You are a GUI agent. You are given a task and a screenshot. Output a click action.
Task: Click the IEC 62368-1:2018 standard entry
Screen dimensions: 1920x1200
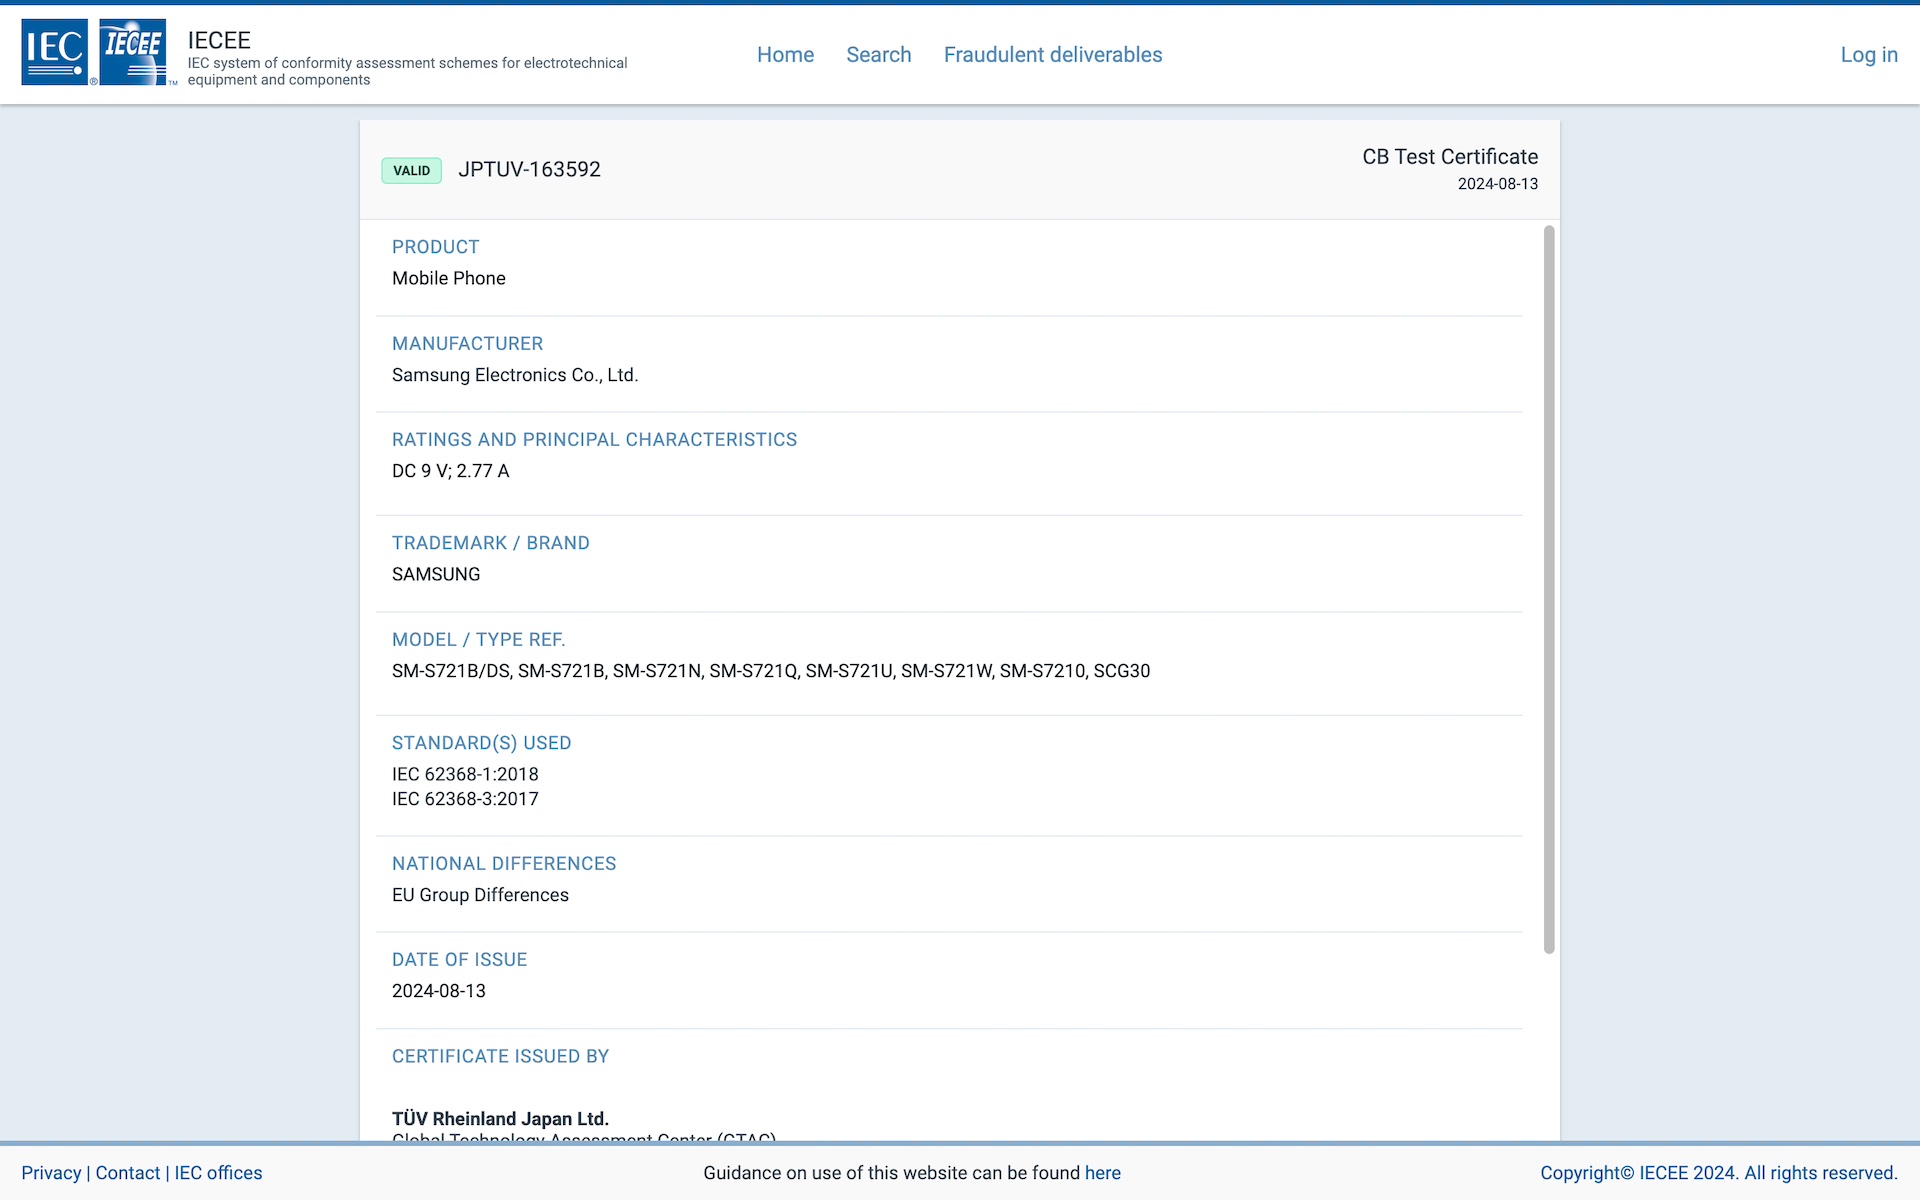465,774
